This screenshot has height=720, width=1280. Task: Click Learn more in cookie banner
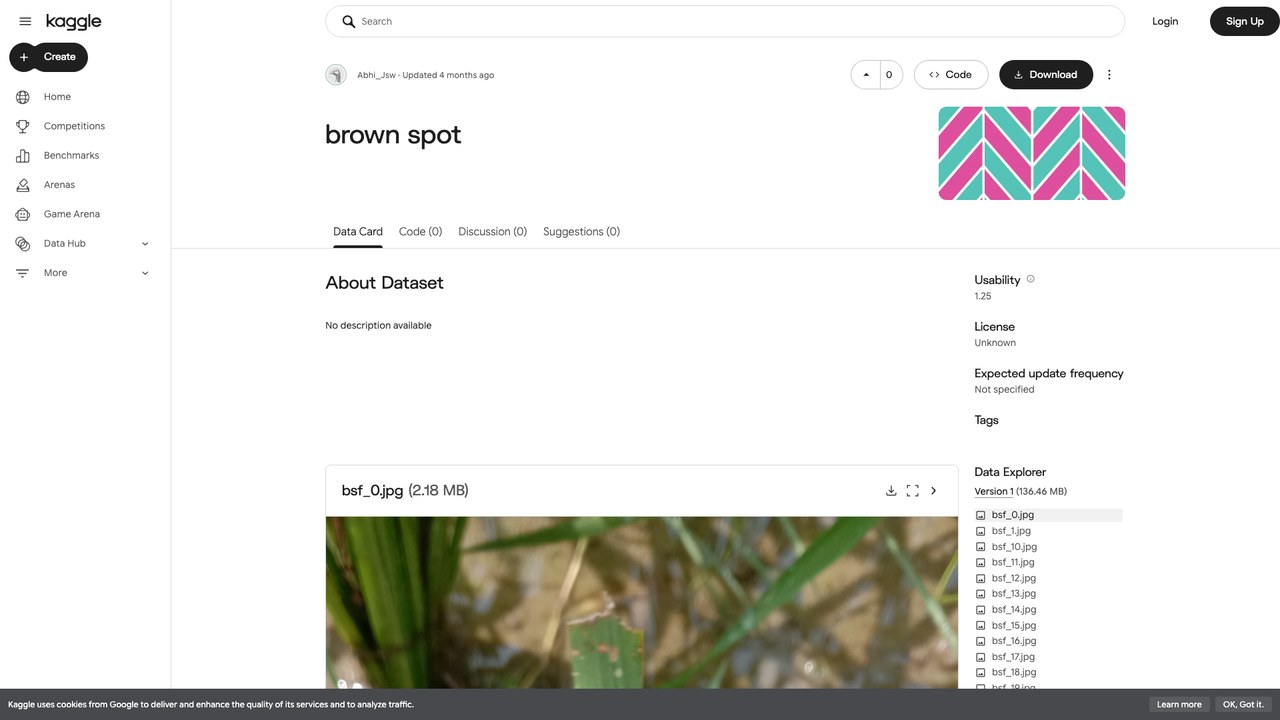click(1179, 704)
